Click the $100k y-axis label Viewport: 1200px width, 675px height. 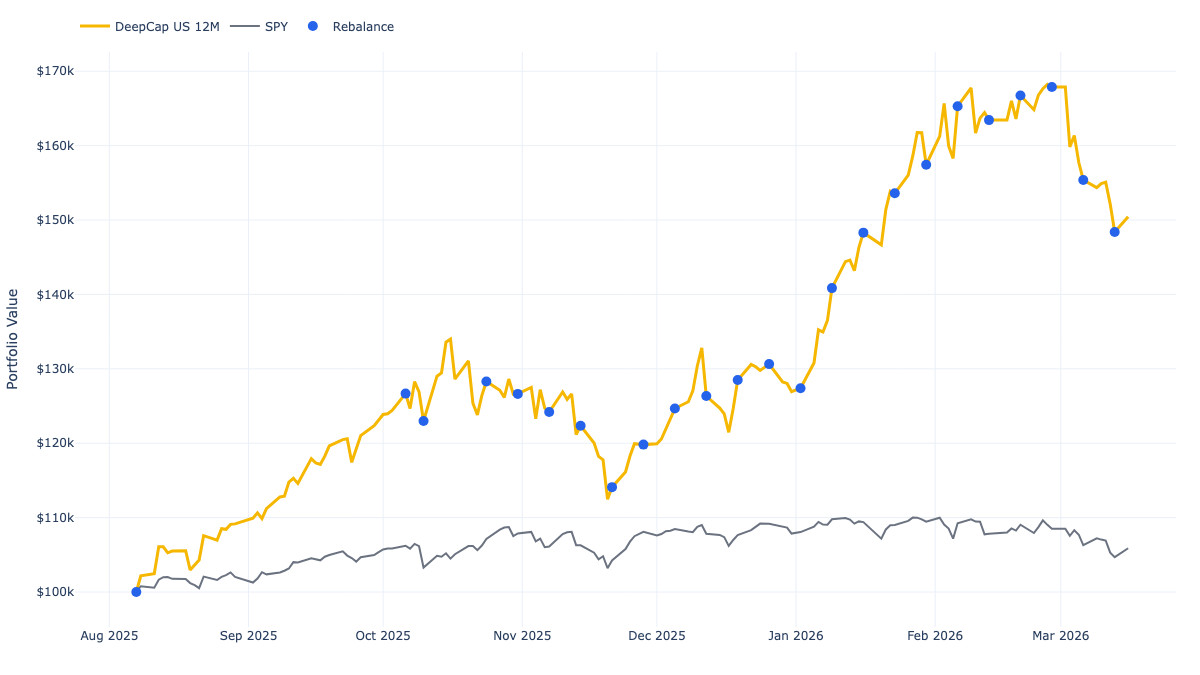[x=54, y=592]
